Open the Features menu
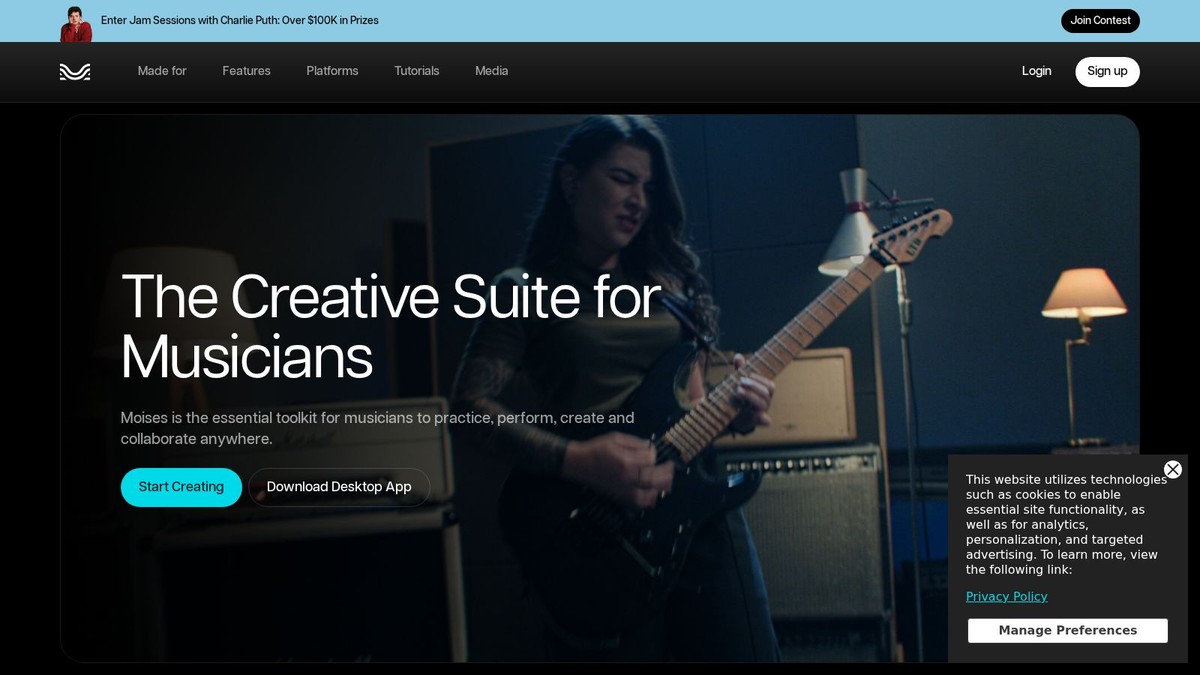The width and height of the screenshot is (1200, 675). [x=246, y=71]
